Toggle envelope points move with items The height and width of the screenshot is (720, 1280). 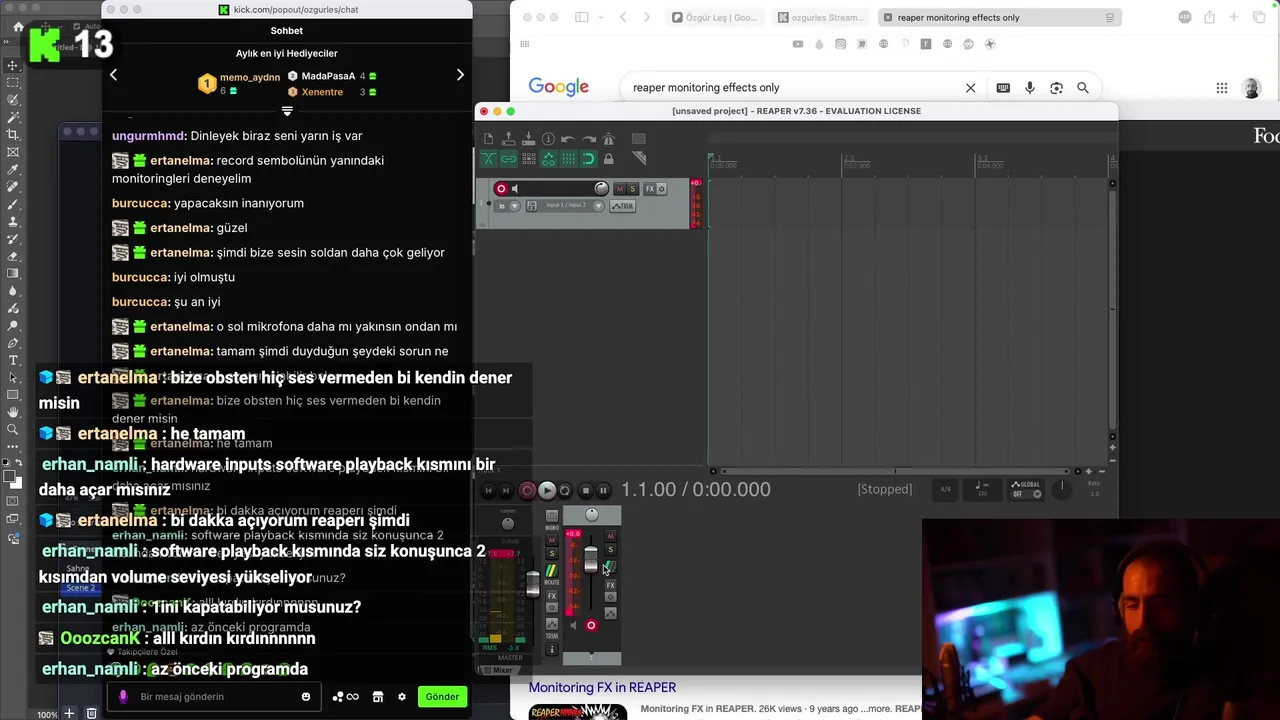(x=548, y=159)
